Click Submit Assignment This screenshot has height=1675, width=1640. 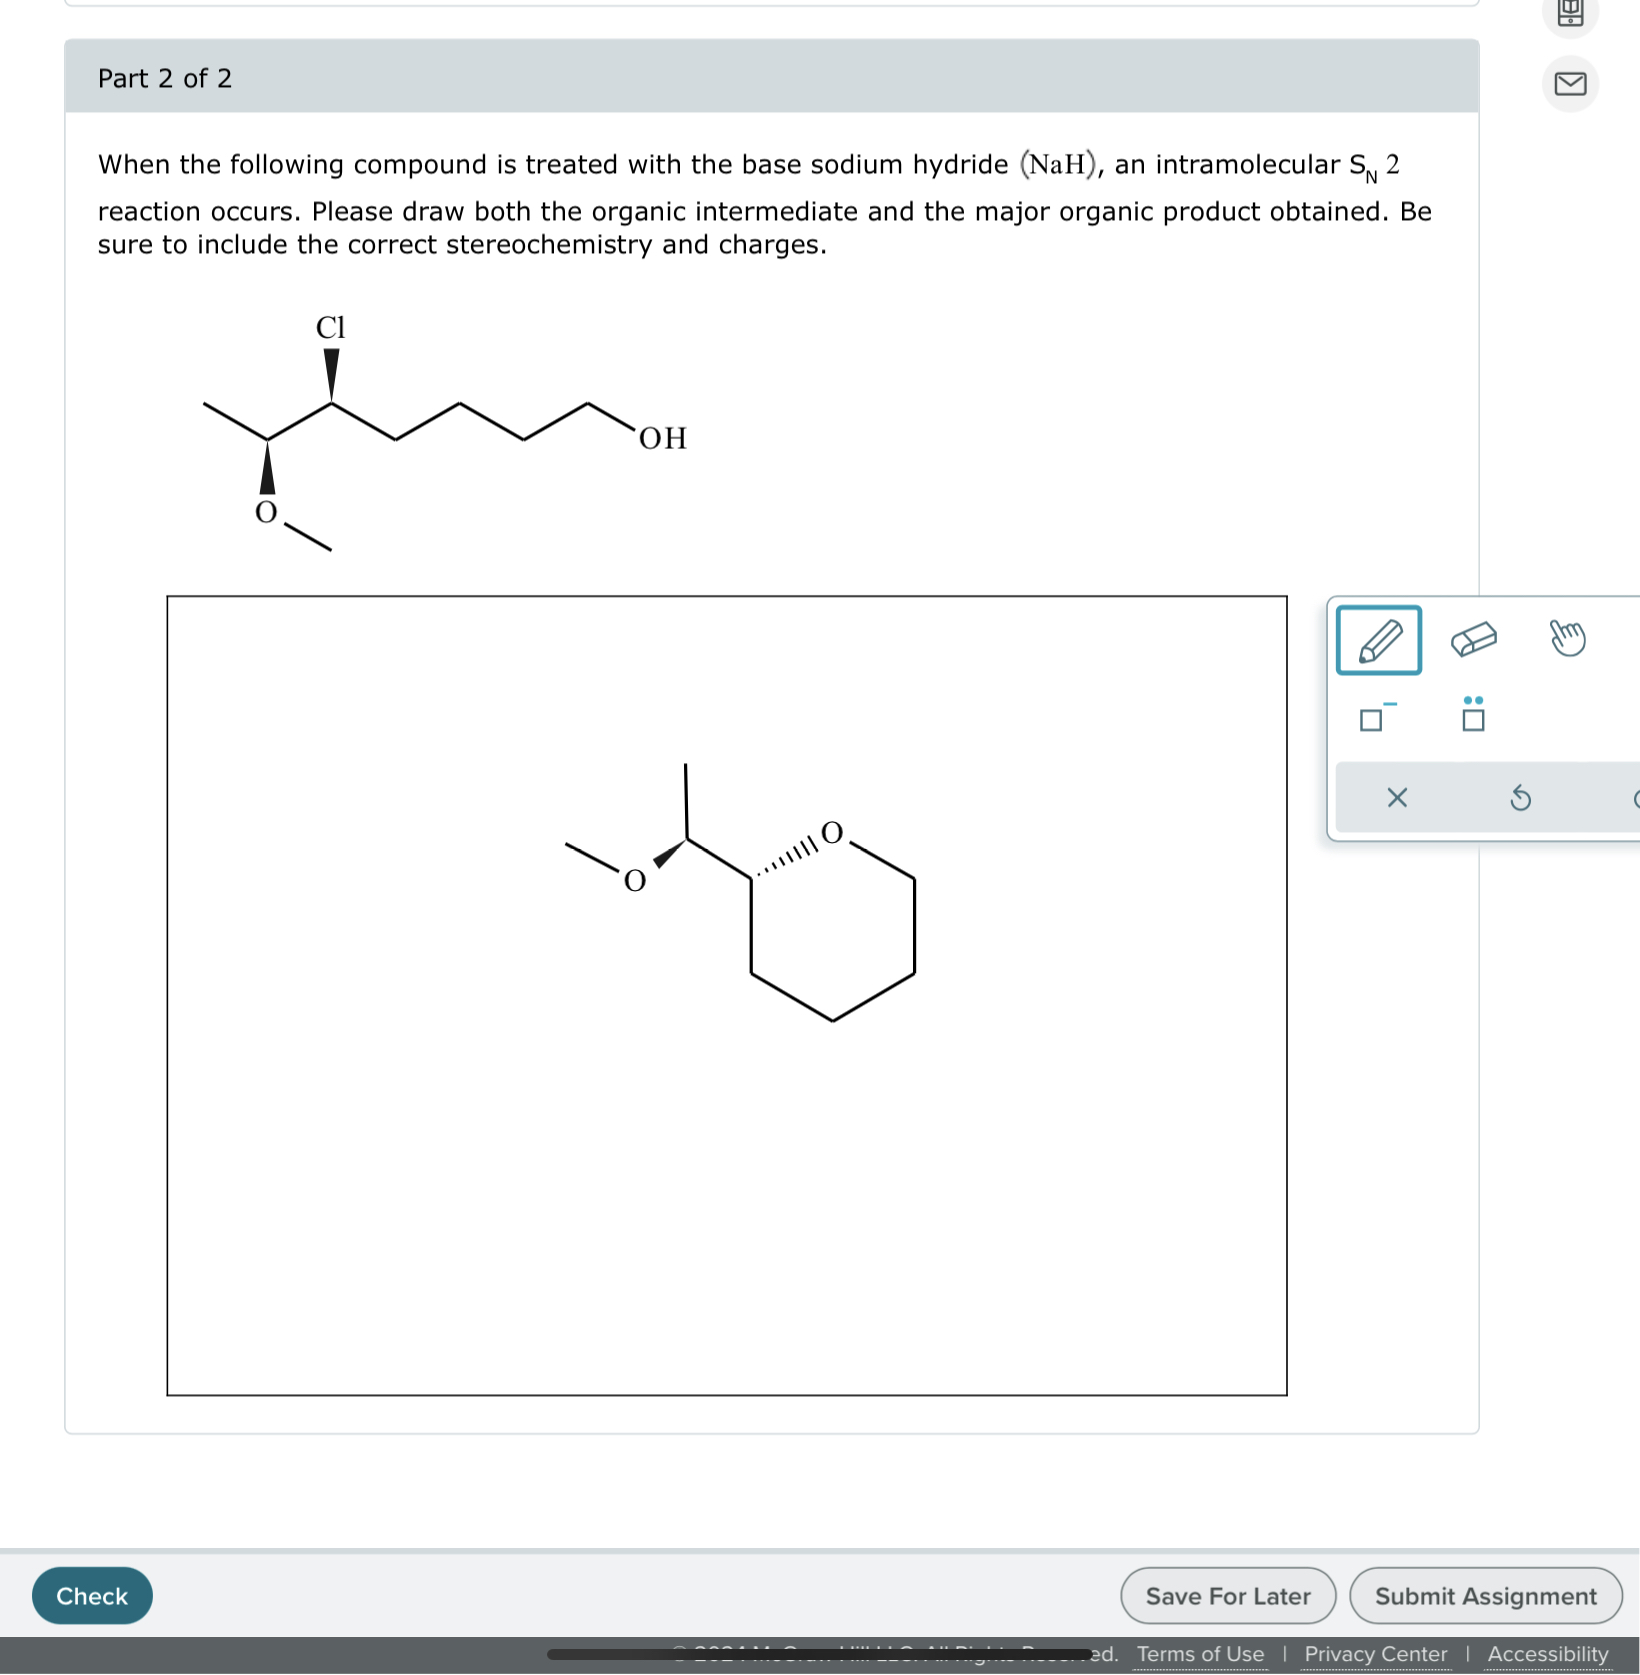[1485, 1595]
